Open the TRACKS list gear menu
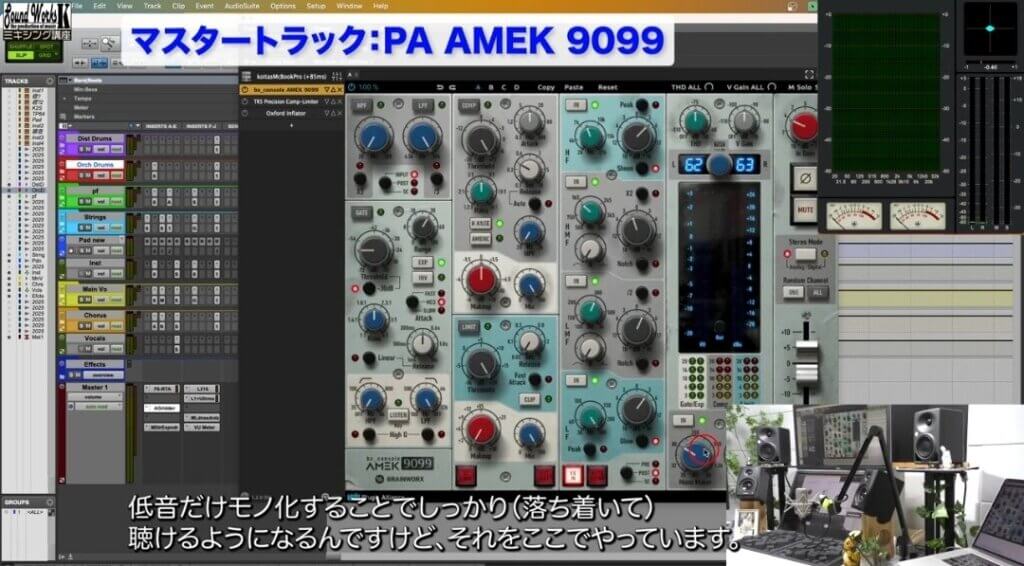 click(x=48, y=81)
